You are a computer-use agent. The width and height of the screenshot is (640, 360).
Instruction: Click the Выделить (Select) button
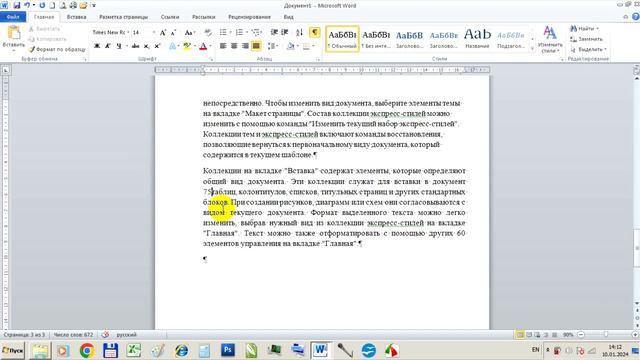588,49
